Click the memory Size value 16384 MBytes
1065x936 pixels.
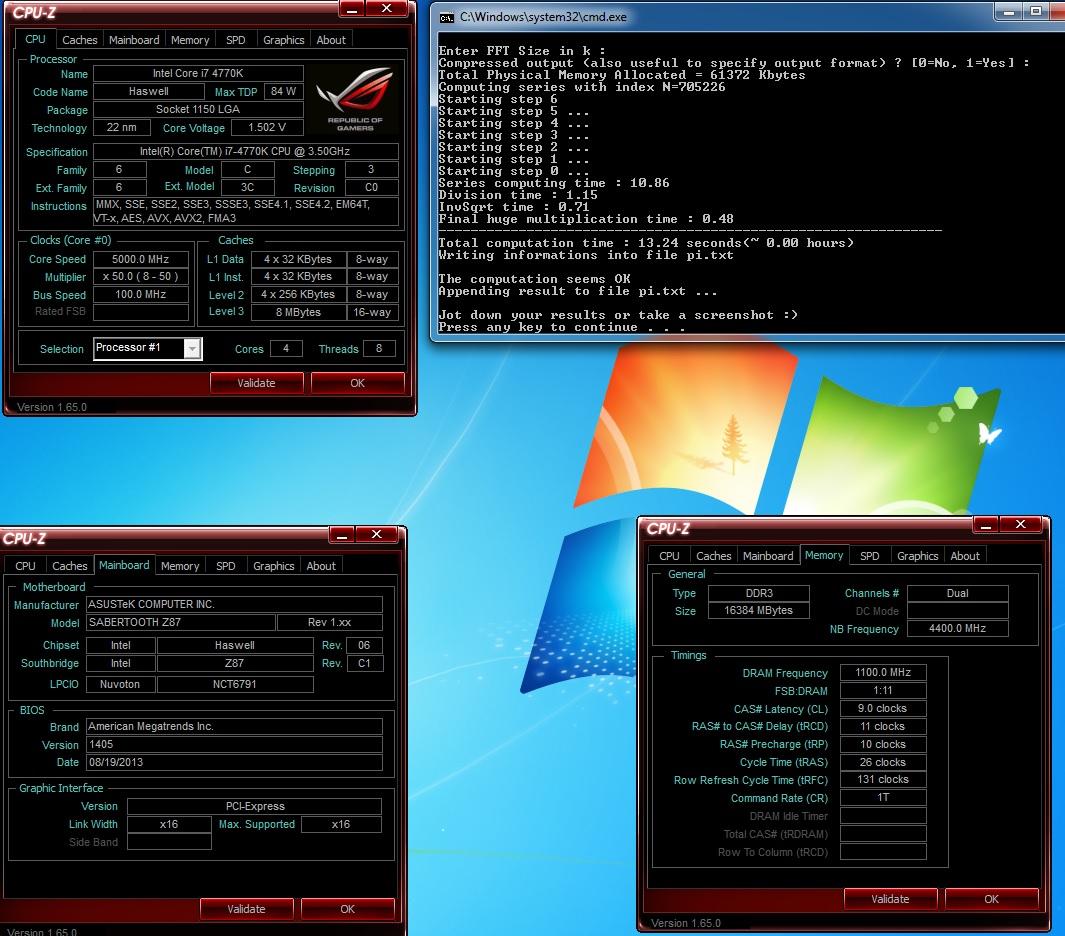point(759,611)
